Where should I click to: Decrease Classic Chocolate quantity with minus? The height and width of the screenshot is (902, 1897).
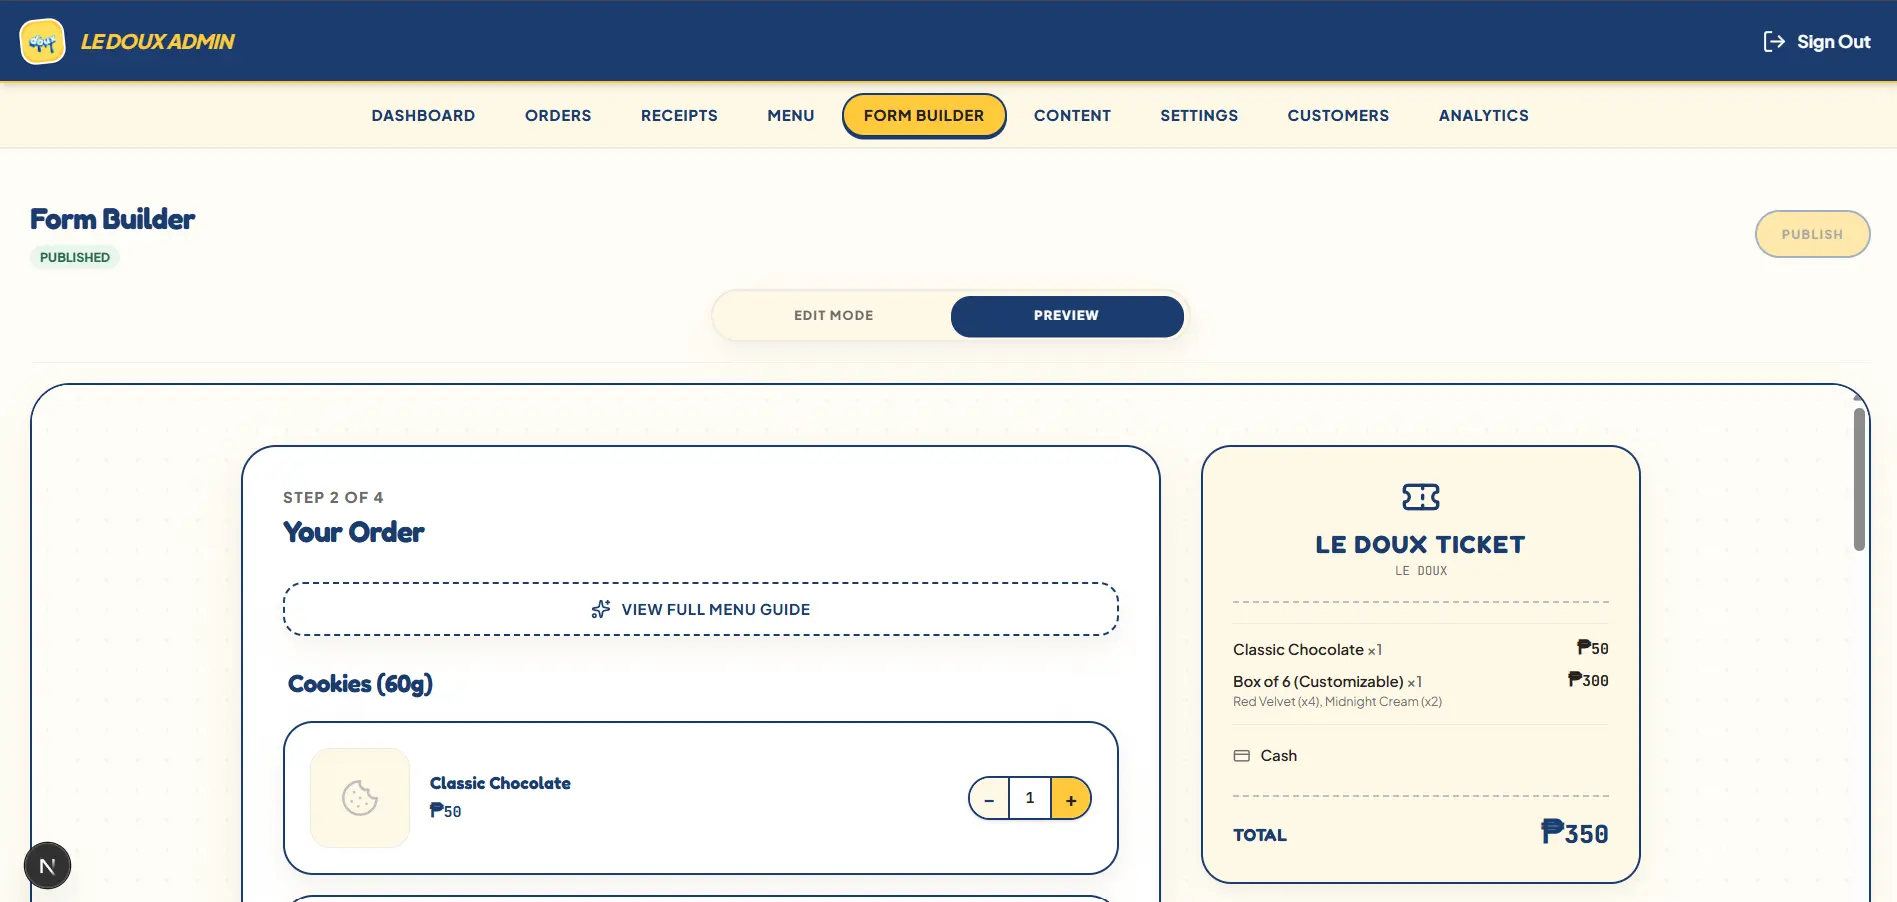tap(989, 799)
